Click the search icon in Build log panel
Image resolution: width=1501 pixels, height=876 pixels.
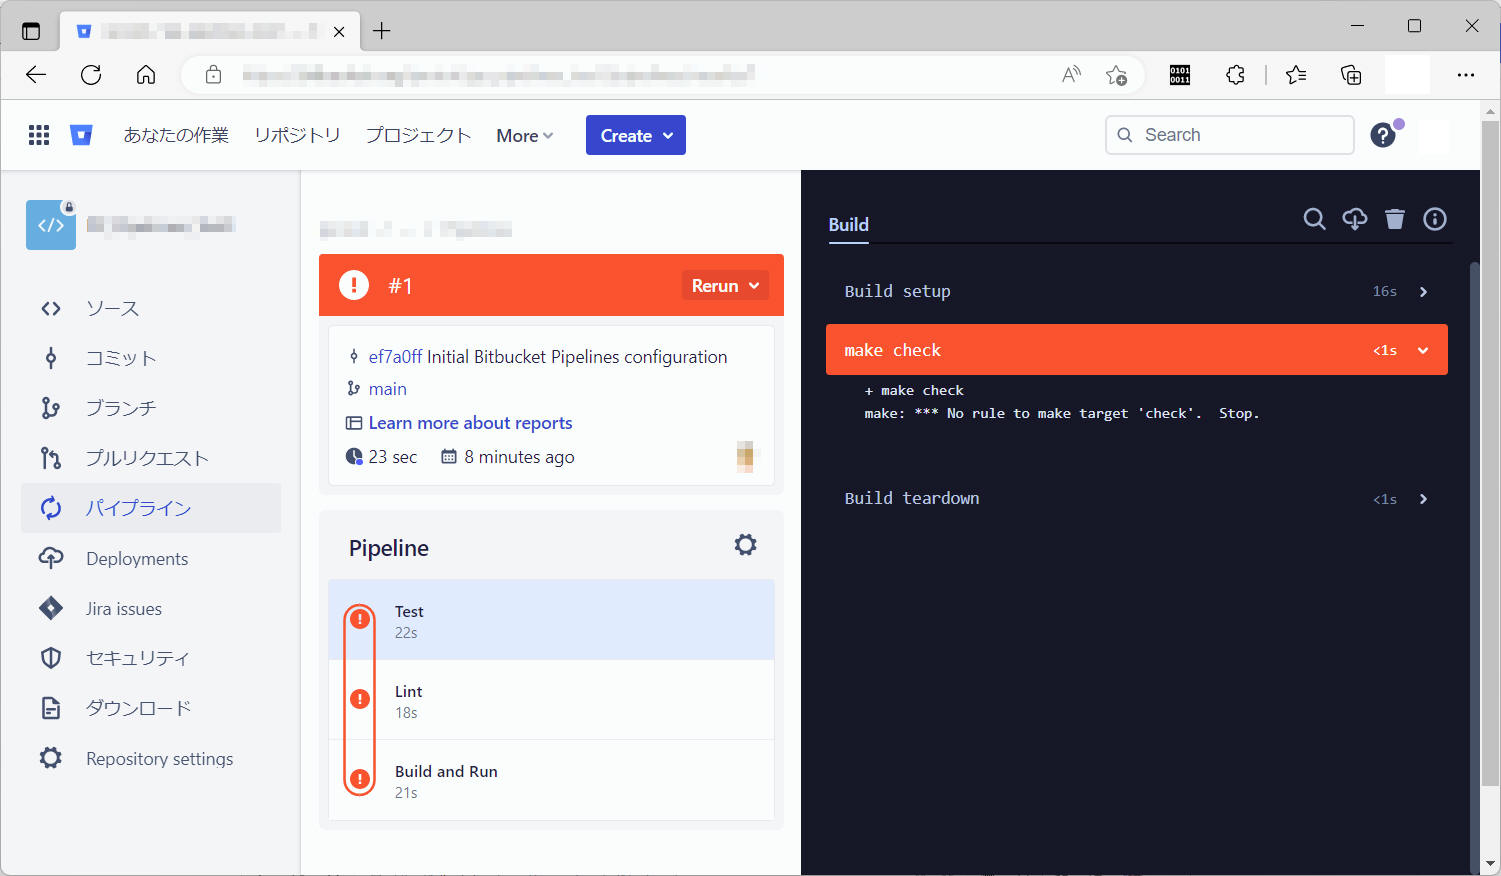(x=1314, y=219)
